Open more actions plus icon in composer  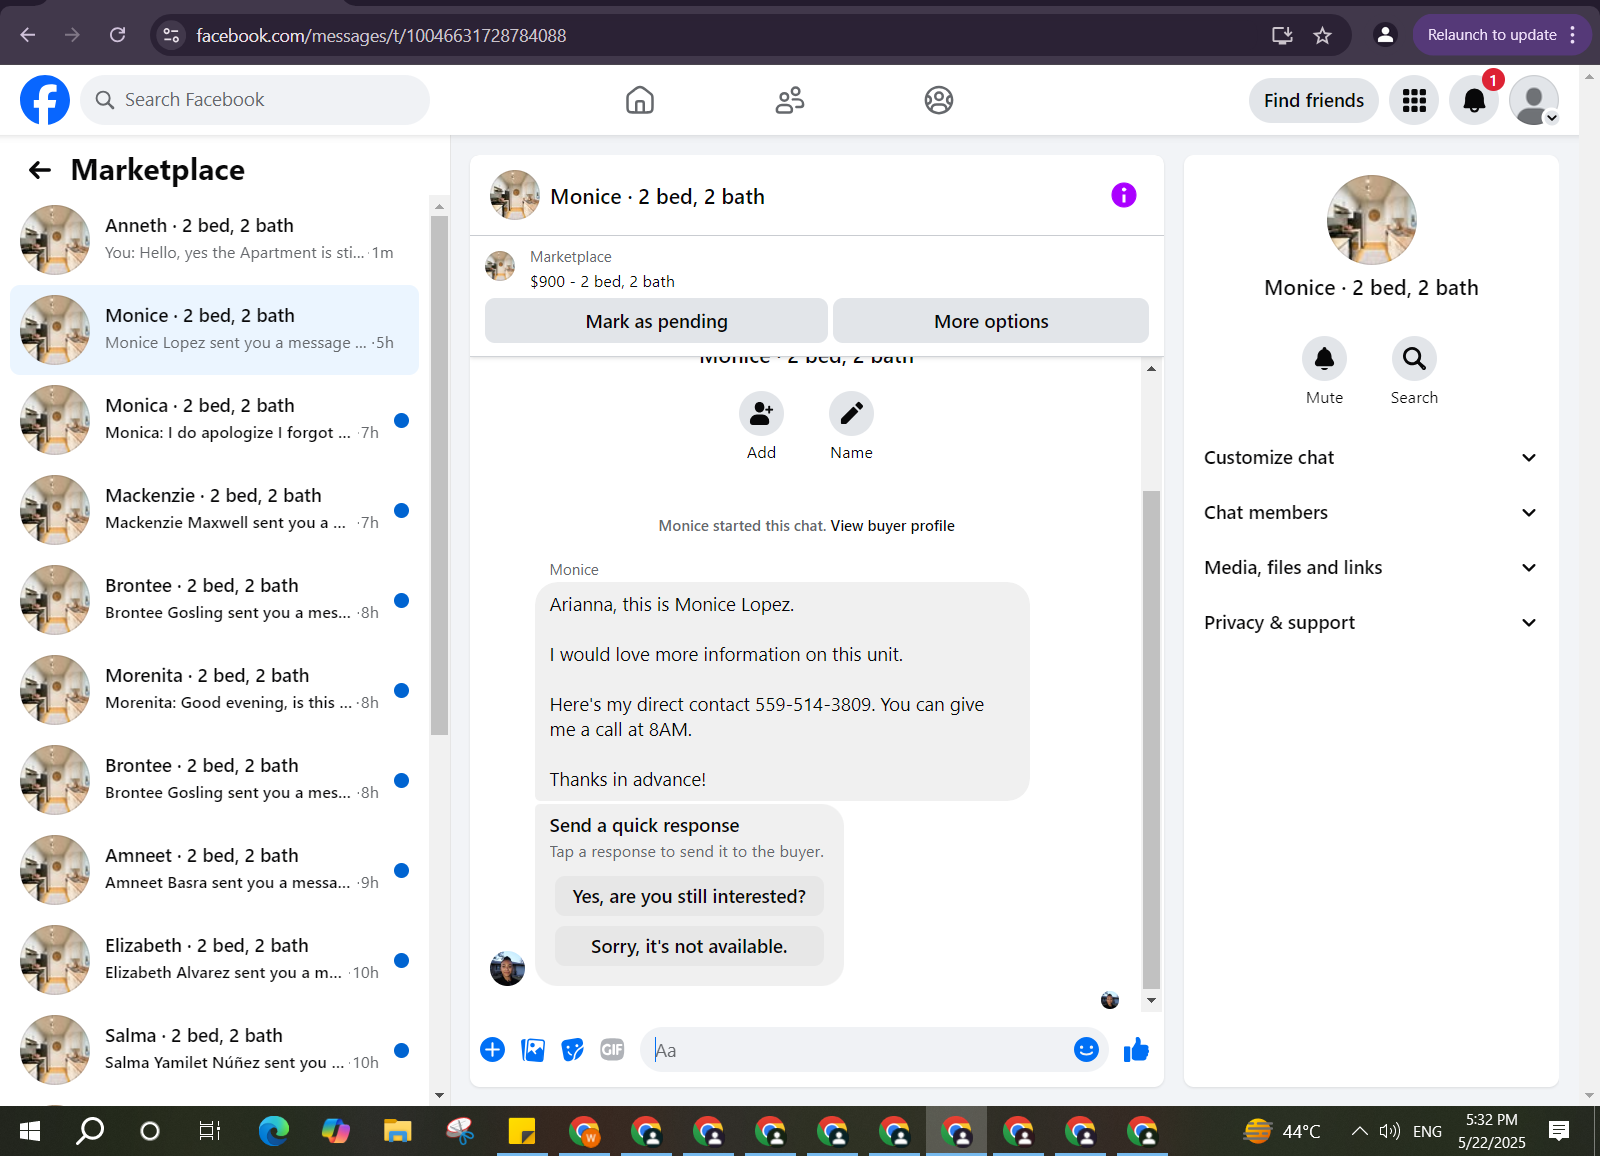[492, 1049]
